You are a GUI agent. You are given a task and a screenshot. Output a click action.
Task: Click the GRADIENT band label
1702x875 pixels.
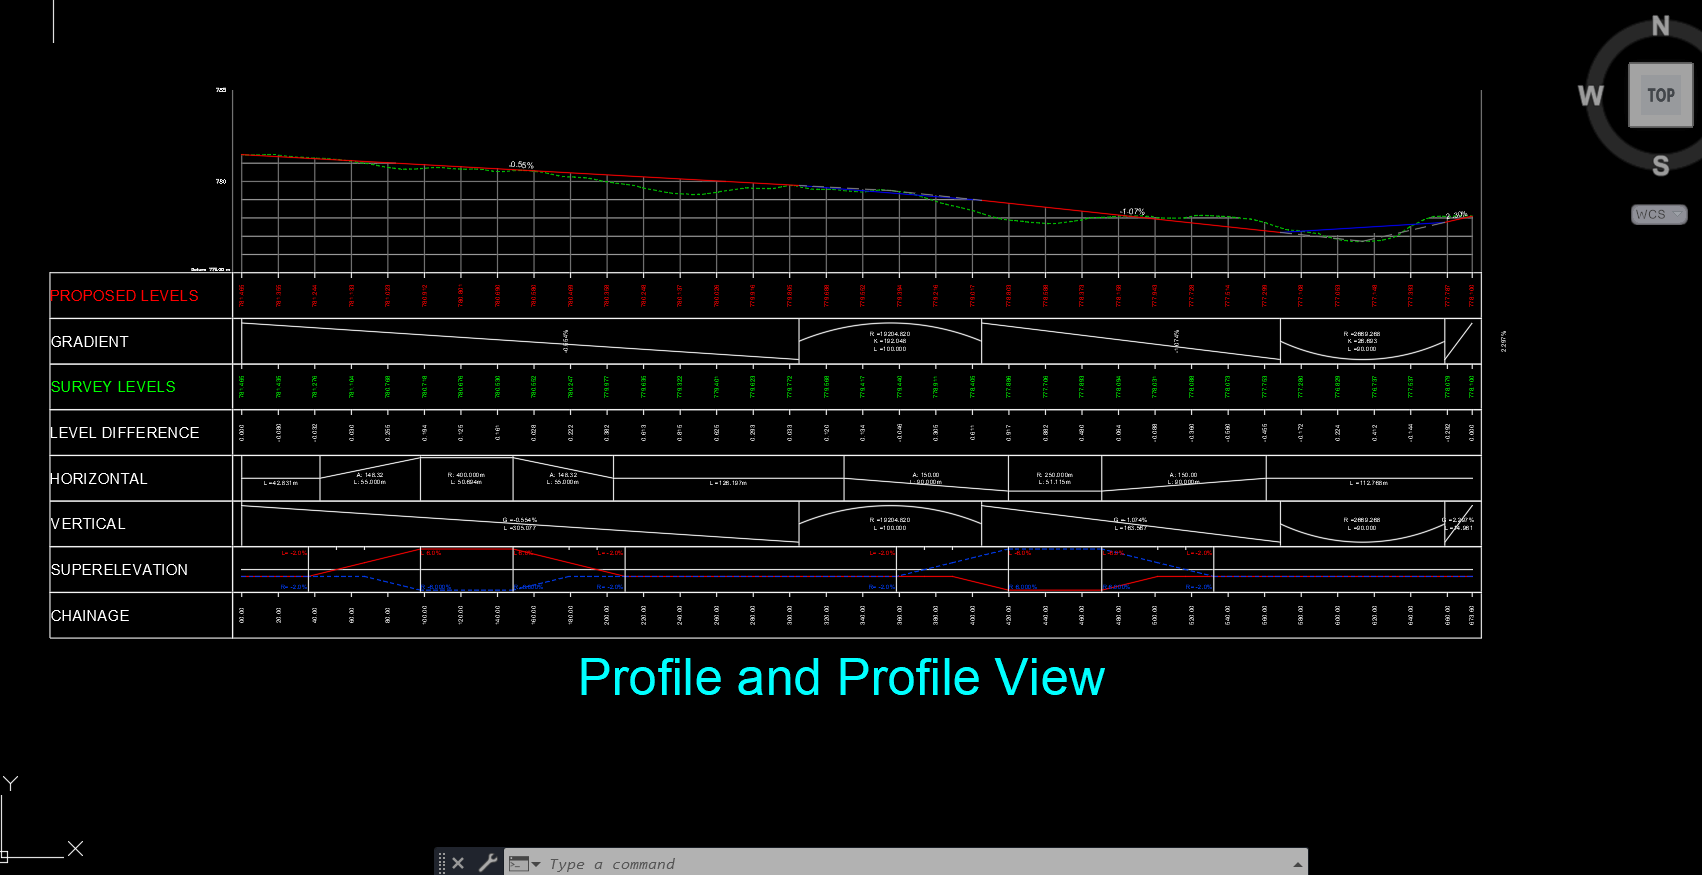click(90, 342)
